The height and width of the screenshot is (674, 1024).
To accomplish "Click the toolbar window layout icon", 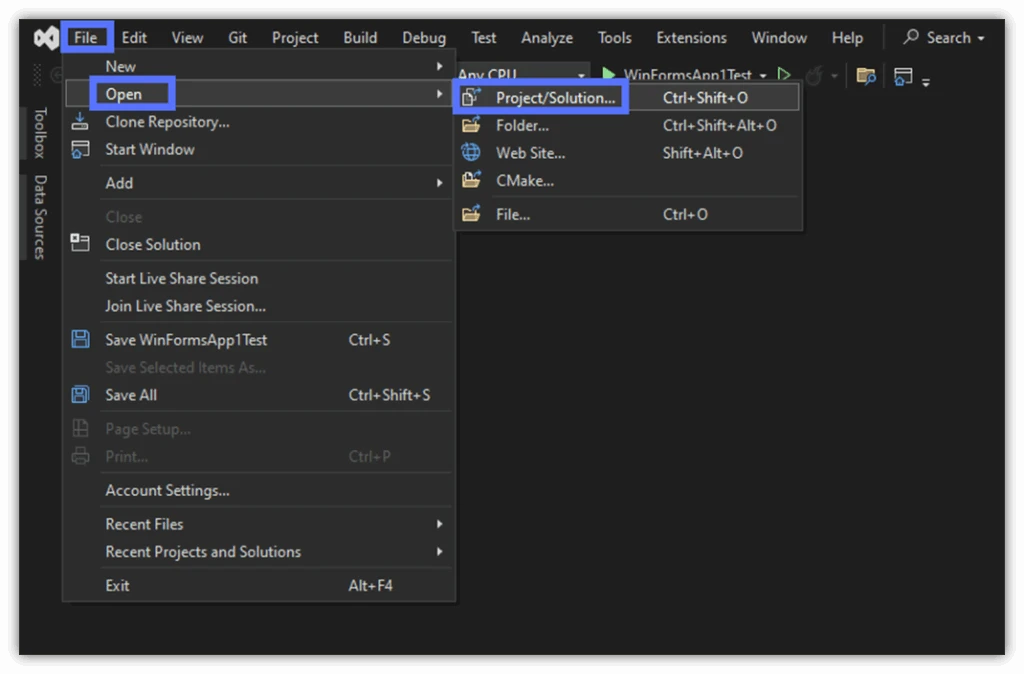I will point(903,76).
